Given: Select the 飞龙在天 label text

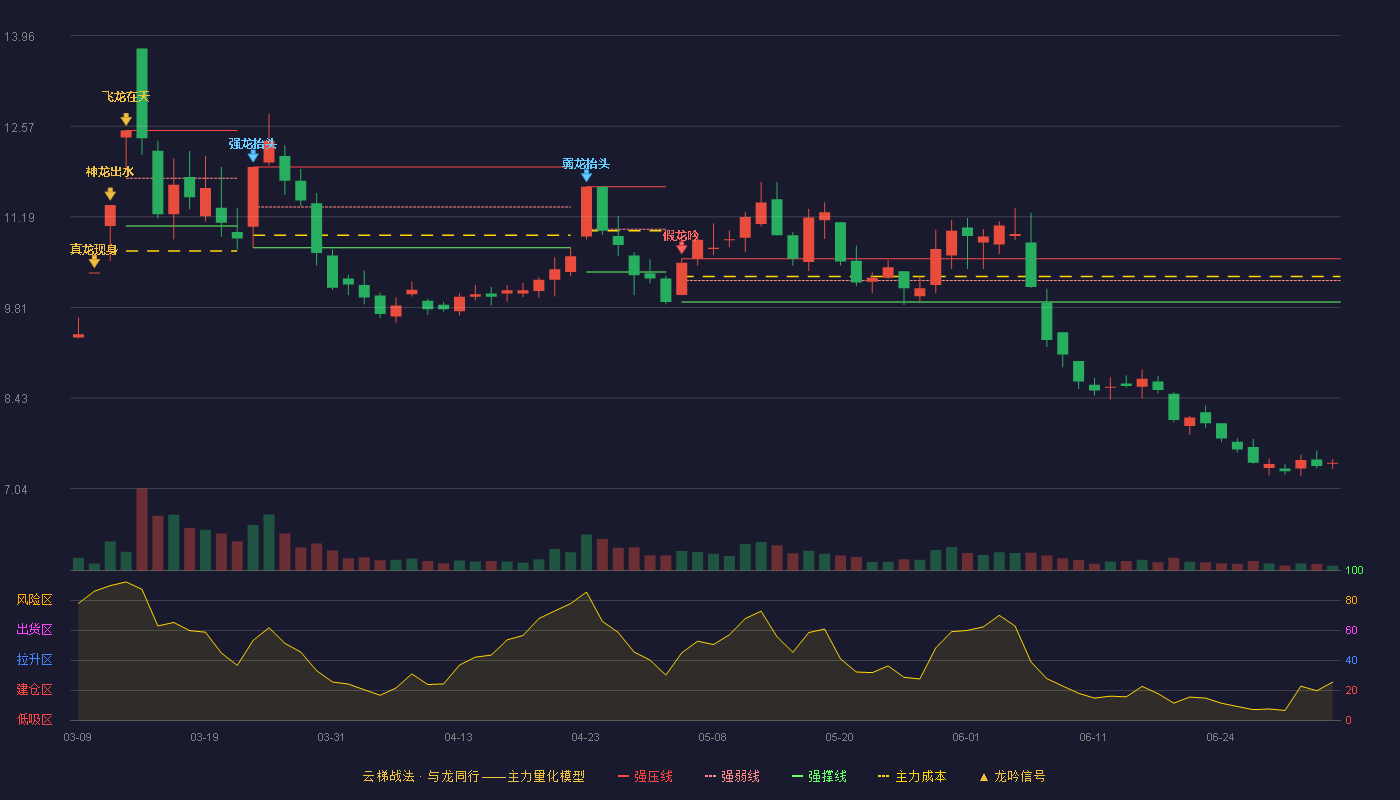Looking at the screenshot, I should coord(126,97).
